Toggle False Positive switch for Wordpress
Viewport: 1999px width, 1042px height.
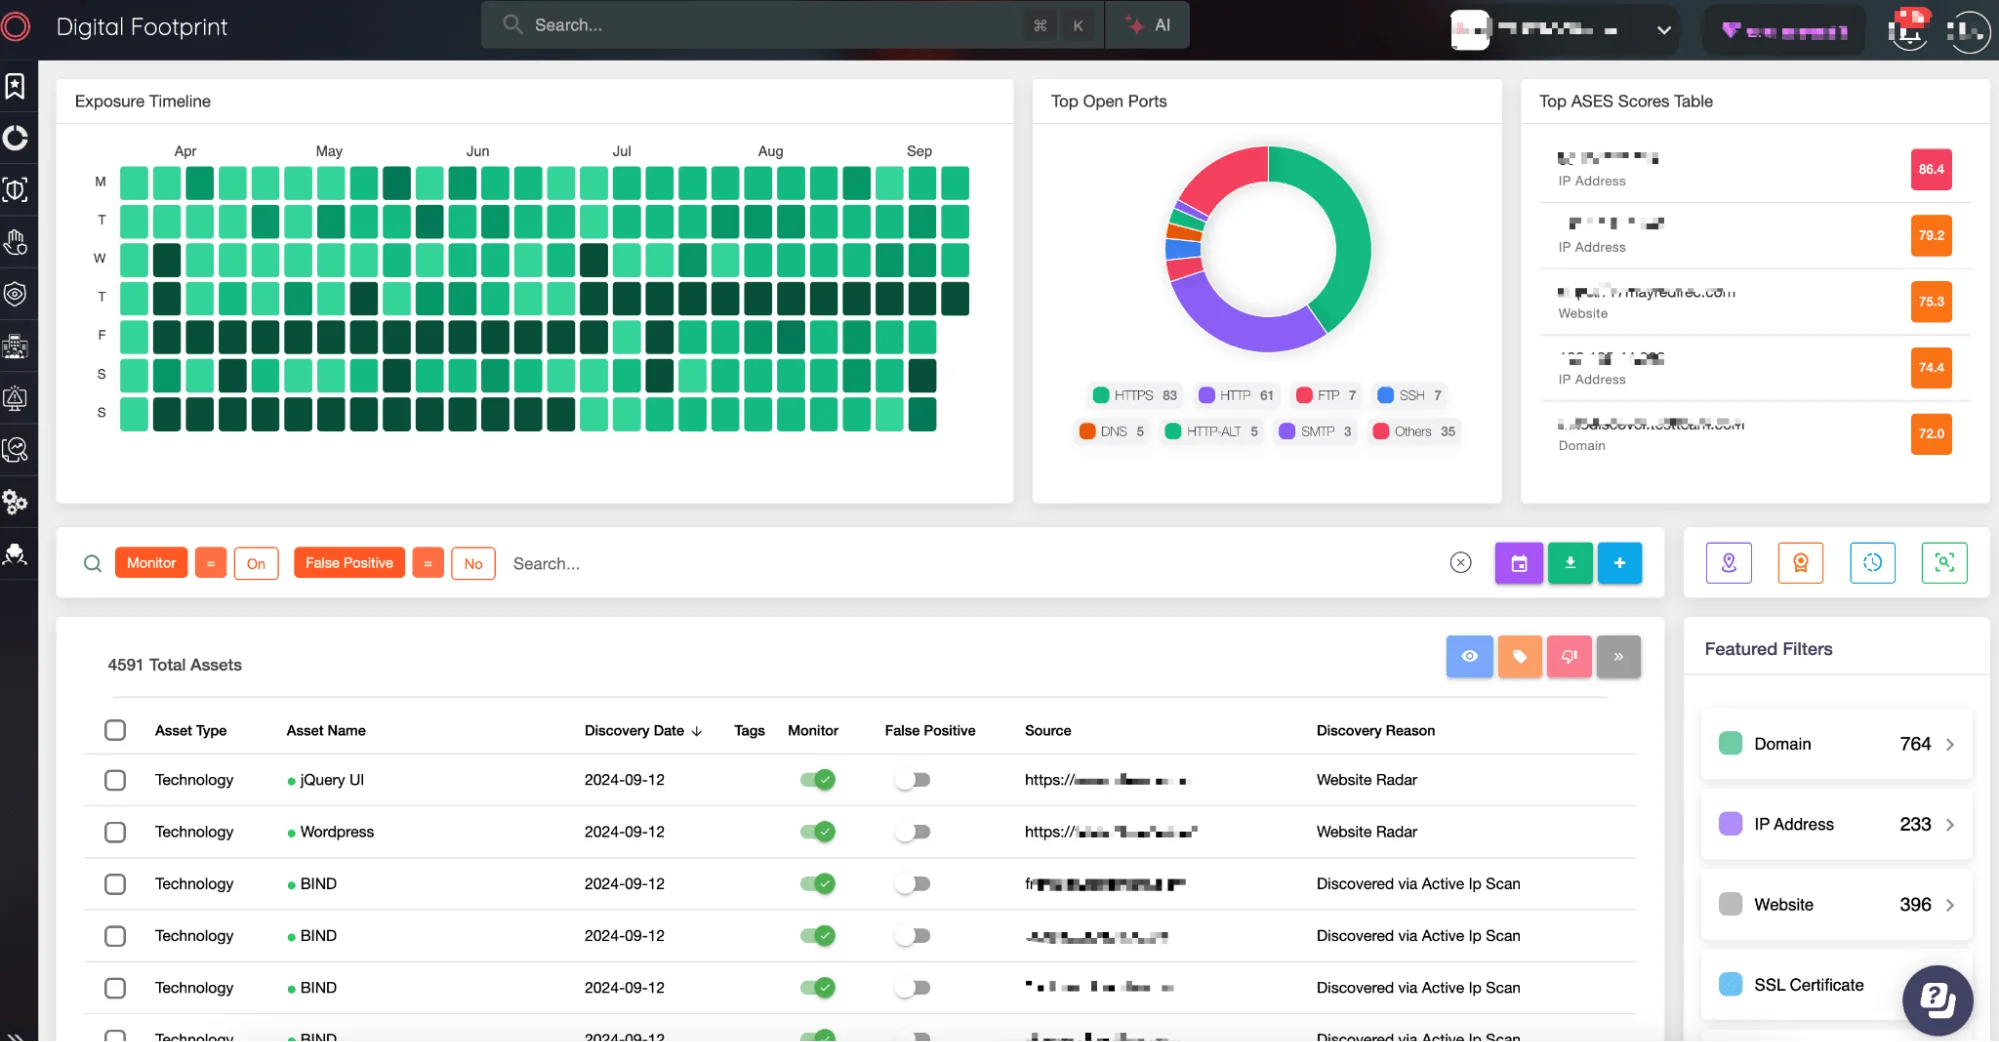(913, 832)
